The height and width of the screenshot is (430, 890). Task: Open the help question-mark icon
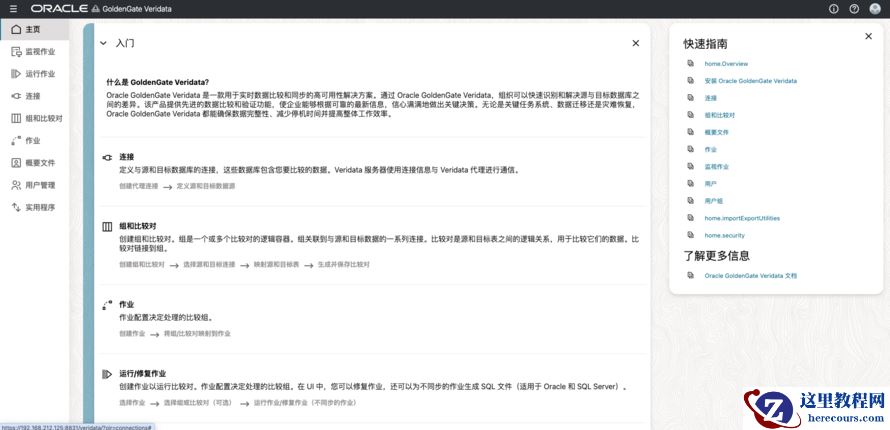pos(854,9)
